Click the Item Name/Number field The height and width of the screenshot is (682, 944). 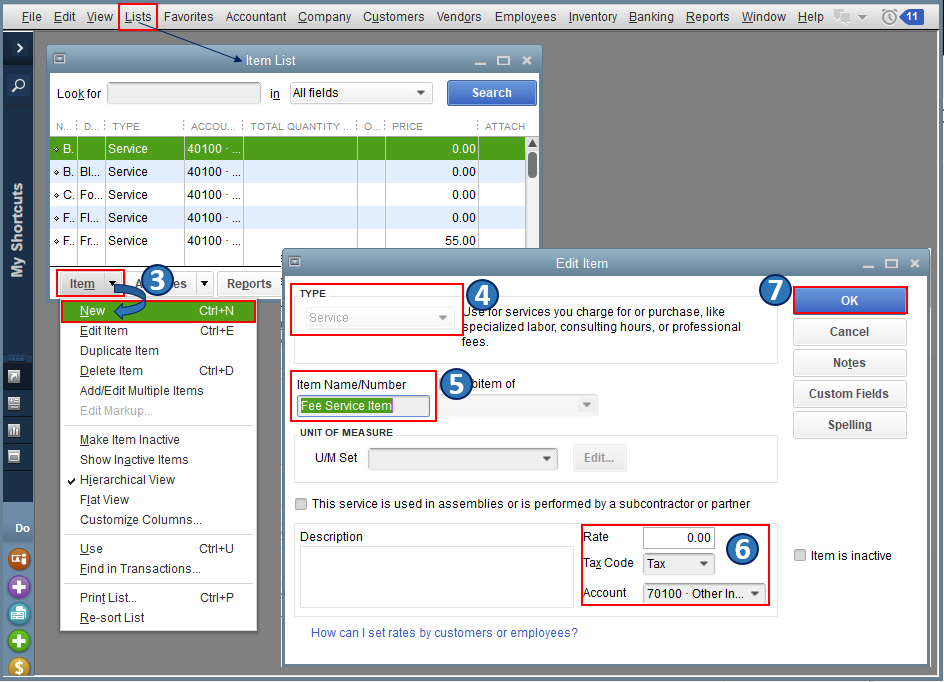(363, 406)
